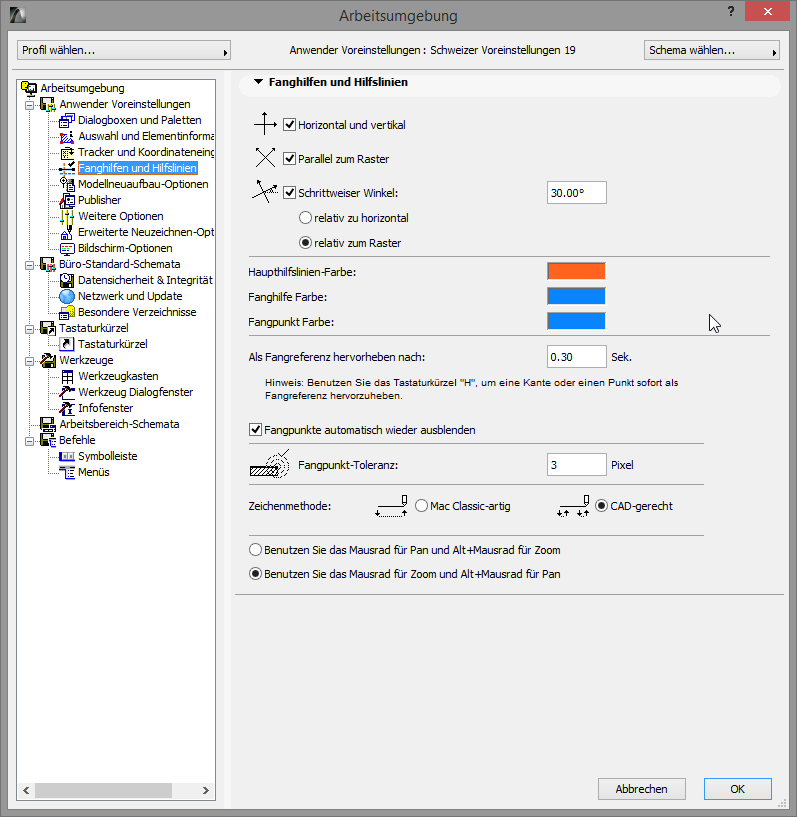The image size is (797, 817).
Task: Open the Schema wählen dropdown
Action: [712, 51]
